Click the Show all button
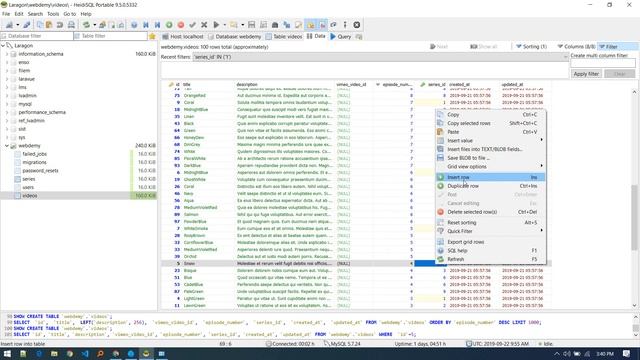The height and width of the screenshot is (360, 640). coord(483,47)
